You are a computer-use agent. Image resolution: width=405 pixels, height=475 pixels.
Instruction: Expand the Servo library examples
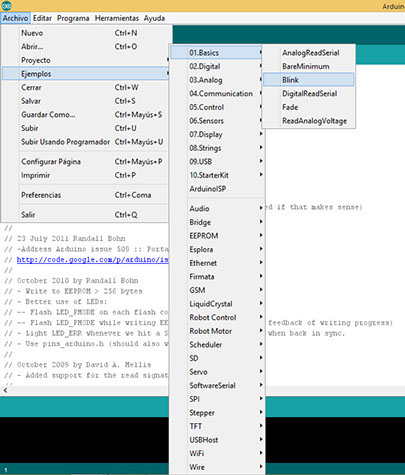tap(217, 372)
